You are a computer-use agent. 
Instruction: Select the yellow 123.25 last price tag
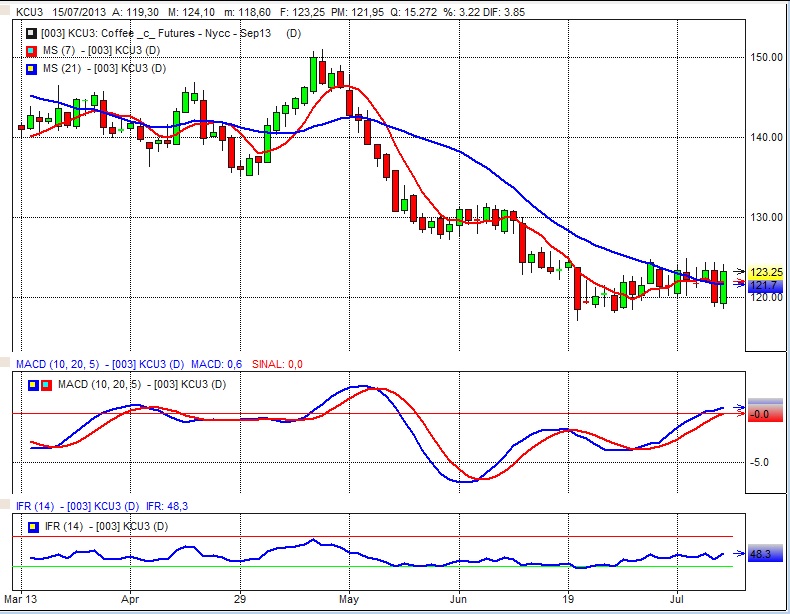click(765, 272)
